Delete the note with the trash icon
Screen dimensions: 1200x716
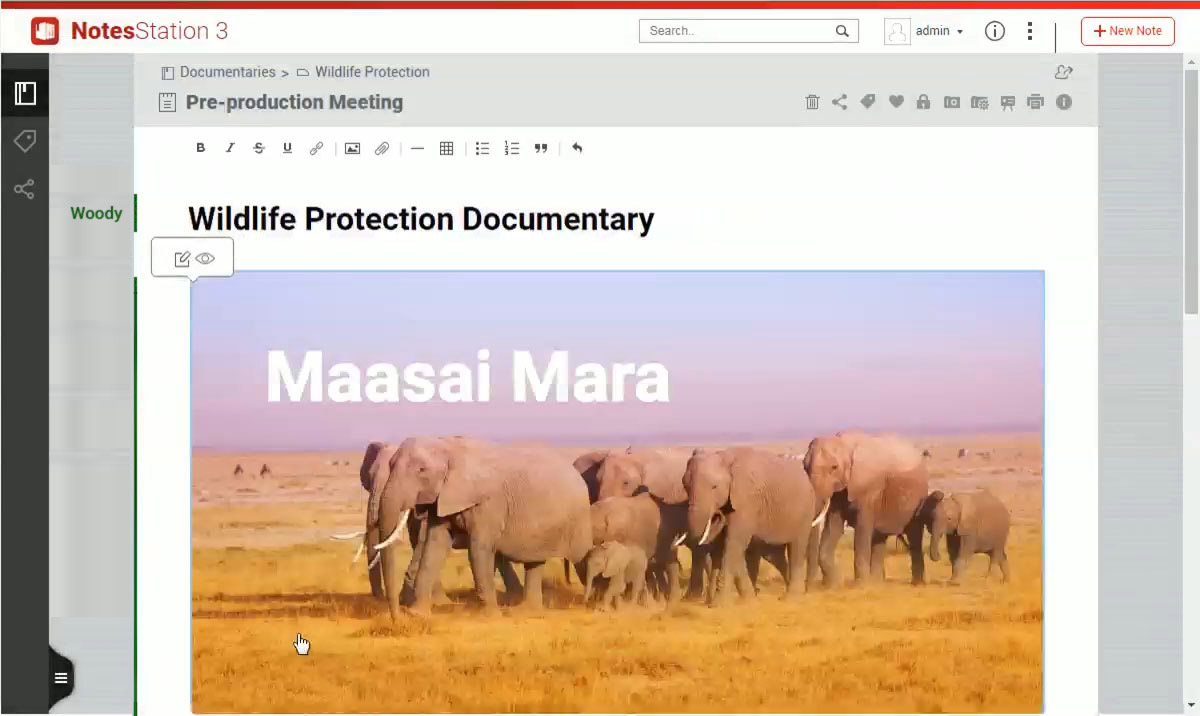[812, 102]
